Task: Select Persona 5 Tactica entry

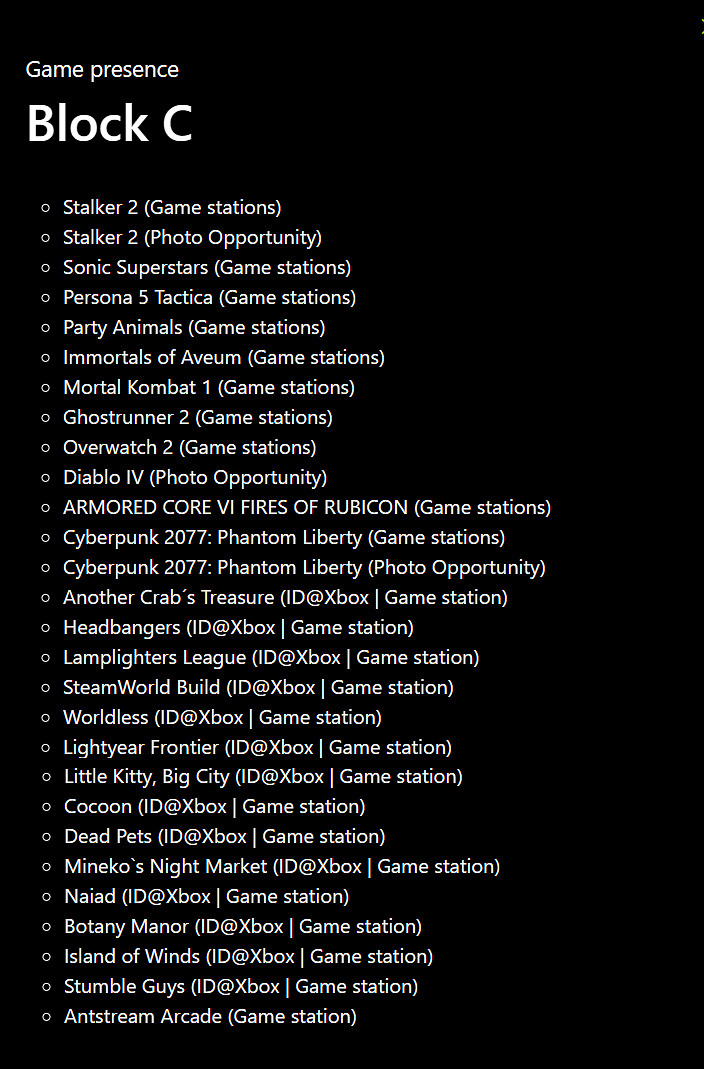Action: pyautogui.click(x=209, y=298)
